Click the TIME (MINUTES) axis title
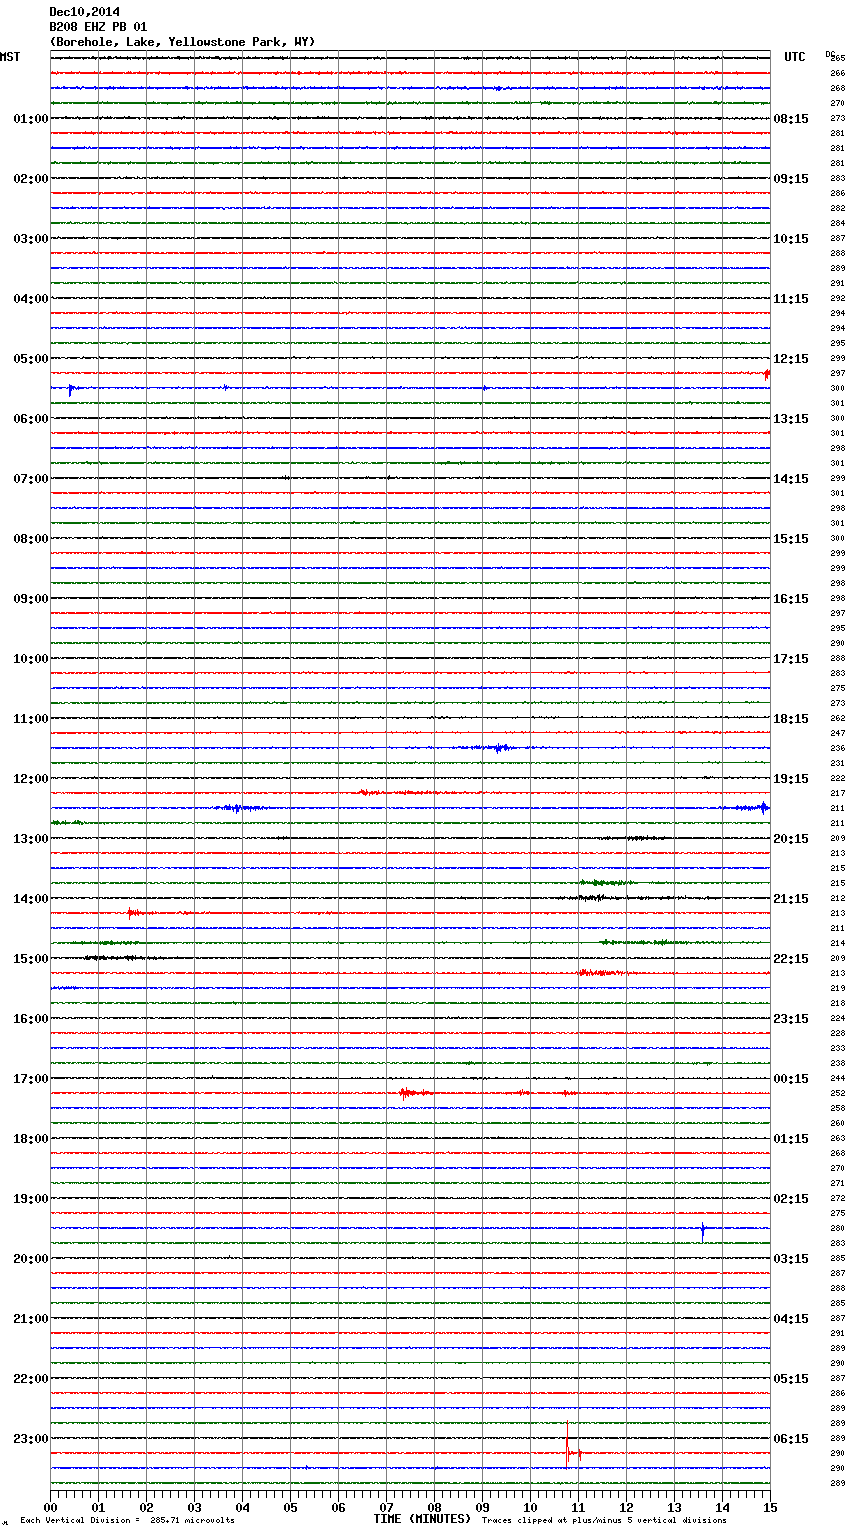850x1534 pixels. pyautogui.click(x=422, y=1519)
